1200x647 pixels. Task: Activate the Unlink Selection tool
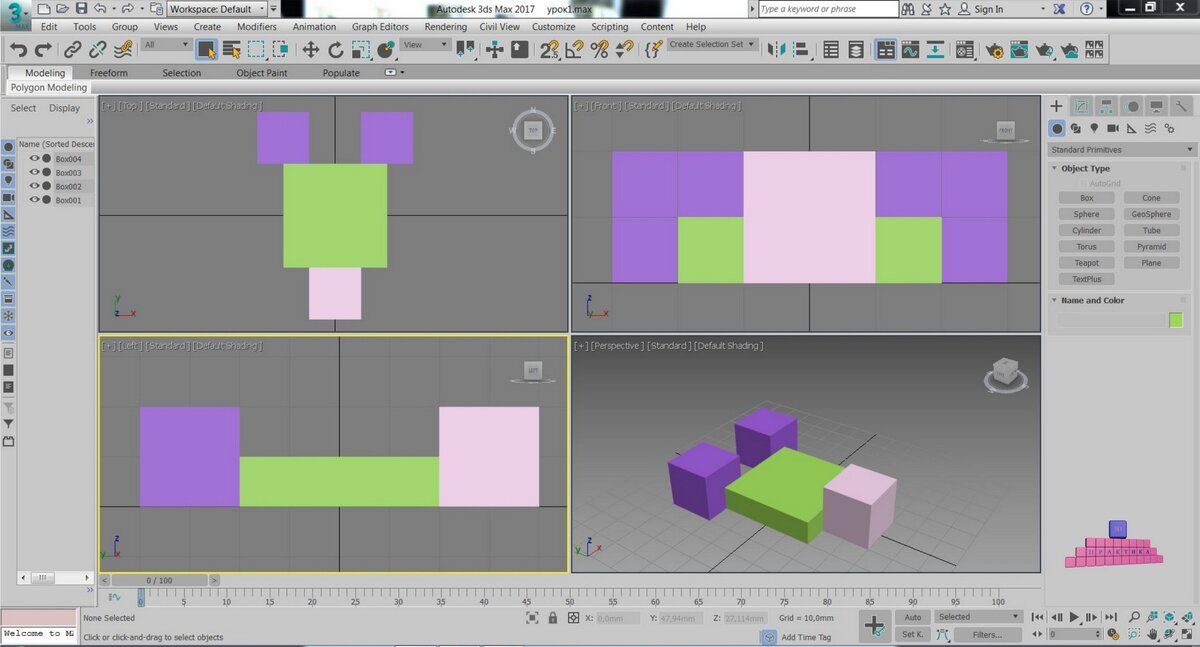point(98,49)
